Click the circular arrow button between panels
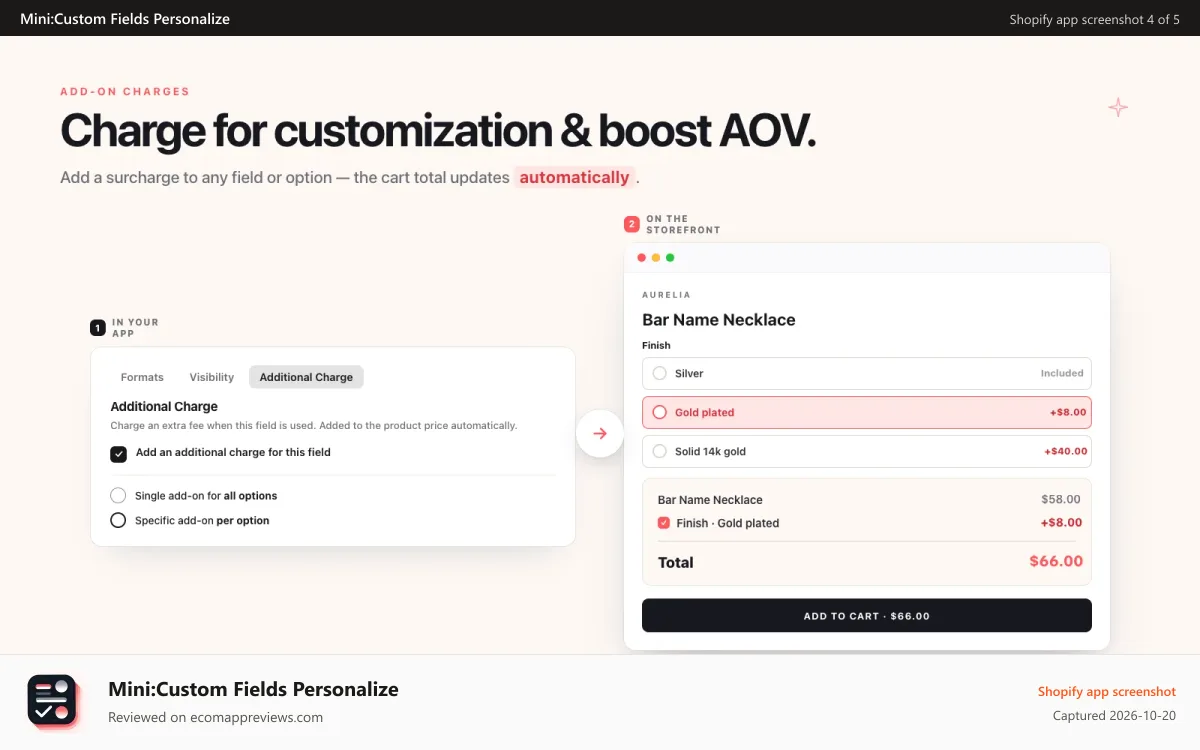Viewport: 1200px width, 750px height. point(600,433)
